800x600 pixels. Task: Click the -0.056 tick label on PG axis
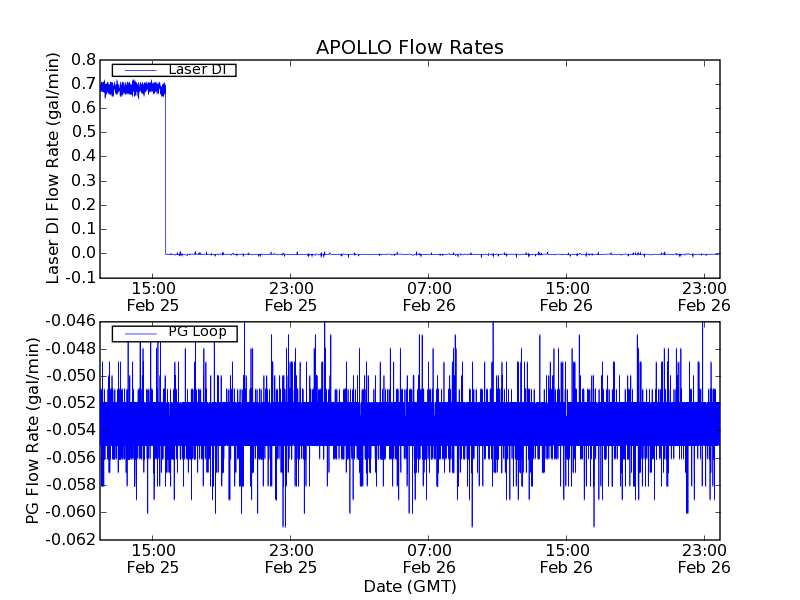tap(70, 458)
